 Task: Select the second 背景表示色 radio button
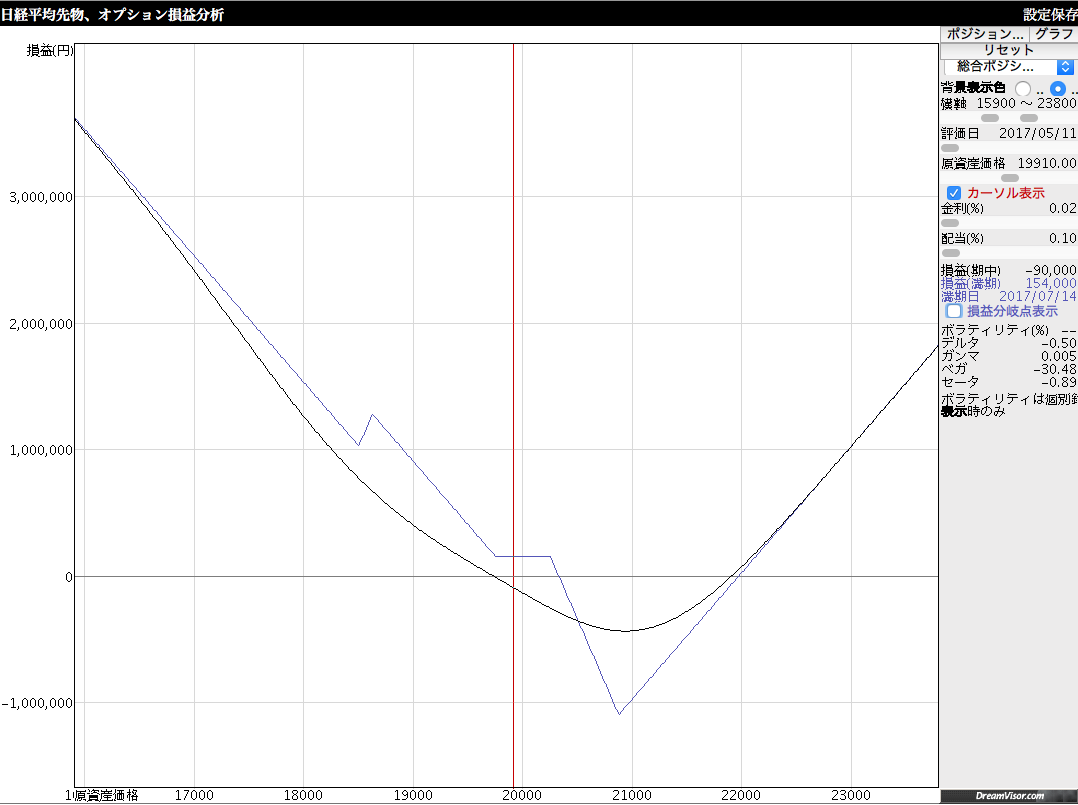tap(1058, 89)
